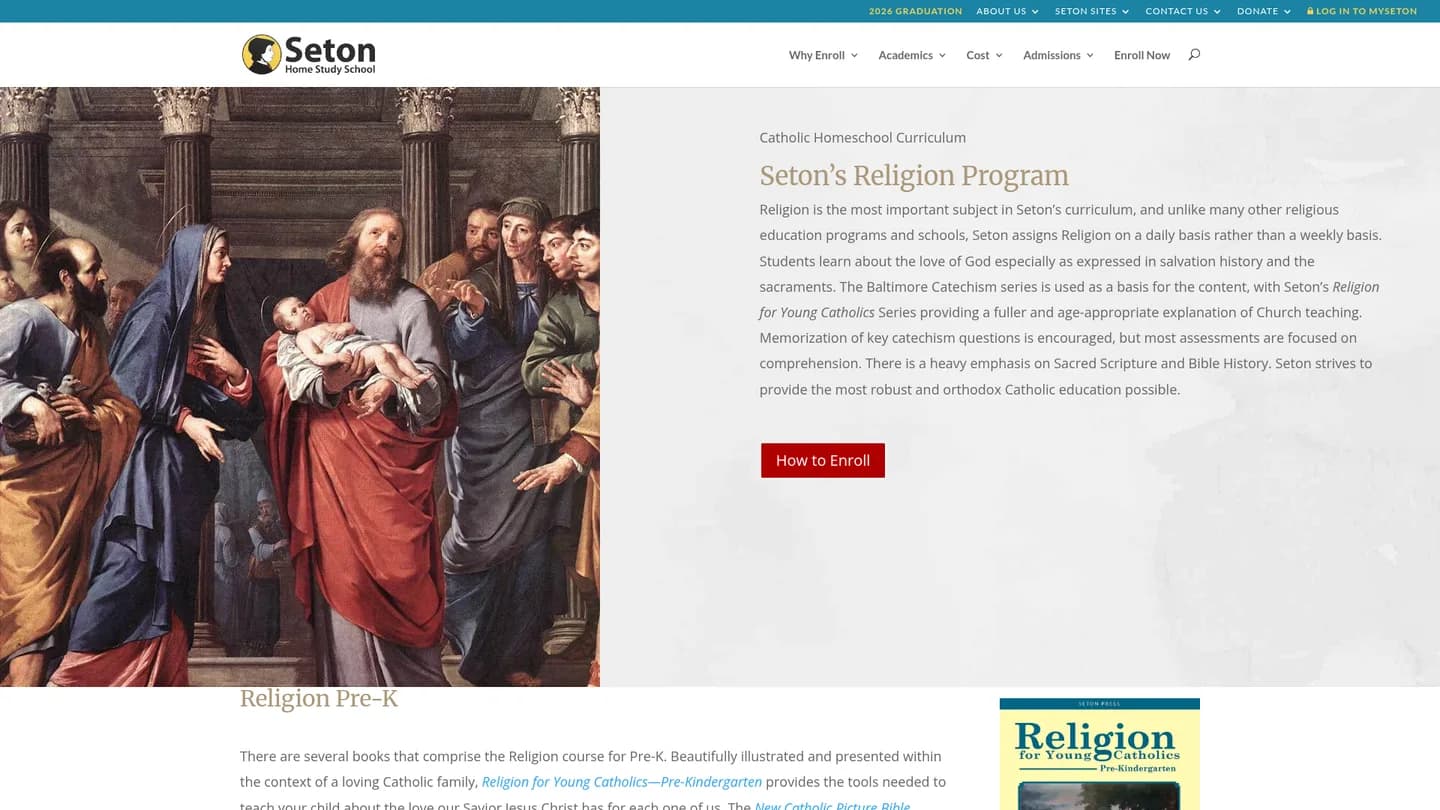The height and width of the screenshot is (810, 1440).
Task: Open the 2026 Graduation link
Action: pyautogui.click(x=915, y=11)
